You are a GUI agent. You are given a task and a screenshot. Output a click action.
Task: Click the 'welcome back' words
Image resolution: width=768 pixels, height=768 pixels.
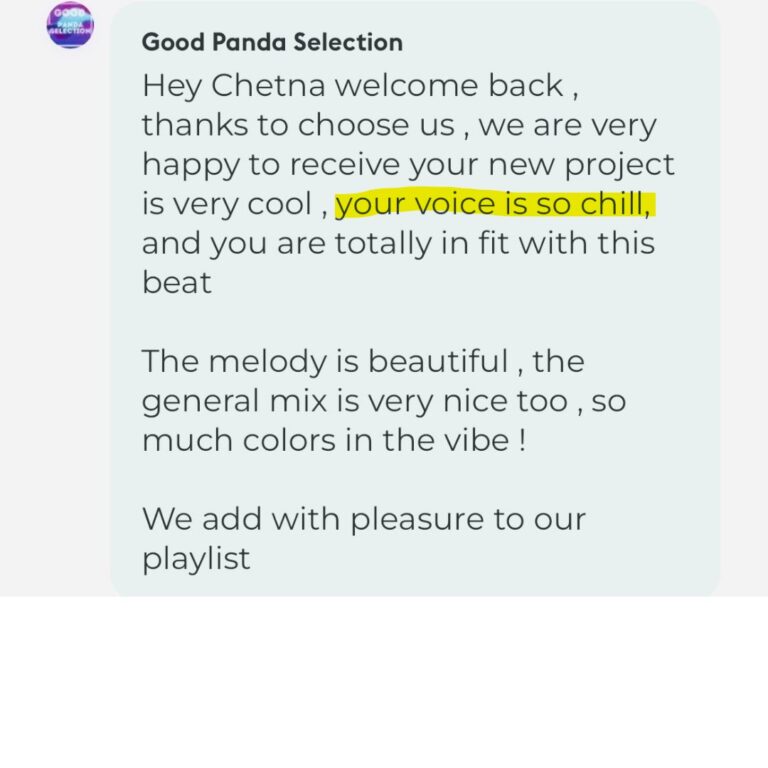[449, 86]
